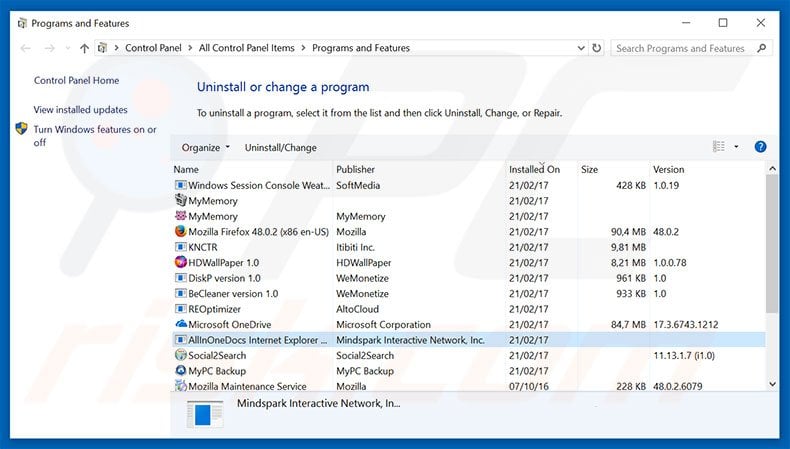790x449 pixels.
Task: Click the vertical scrollbar thumb
Action: [x=772, y=243]
